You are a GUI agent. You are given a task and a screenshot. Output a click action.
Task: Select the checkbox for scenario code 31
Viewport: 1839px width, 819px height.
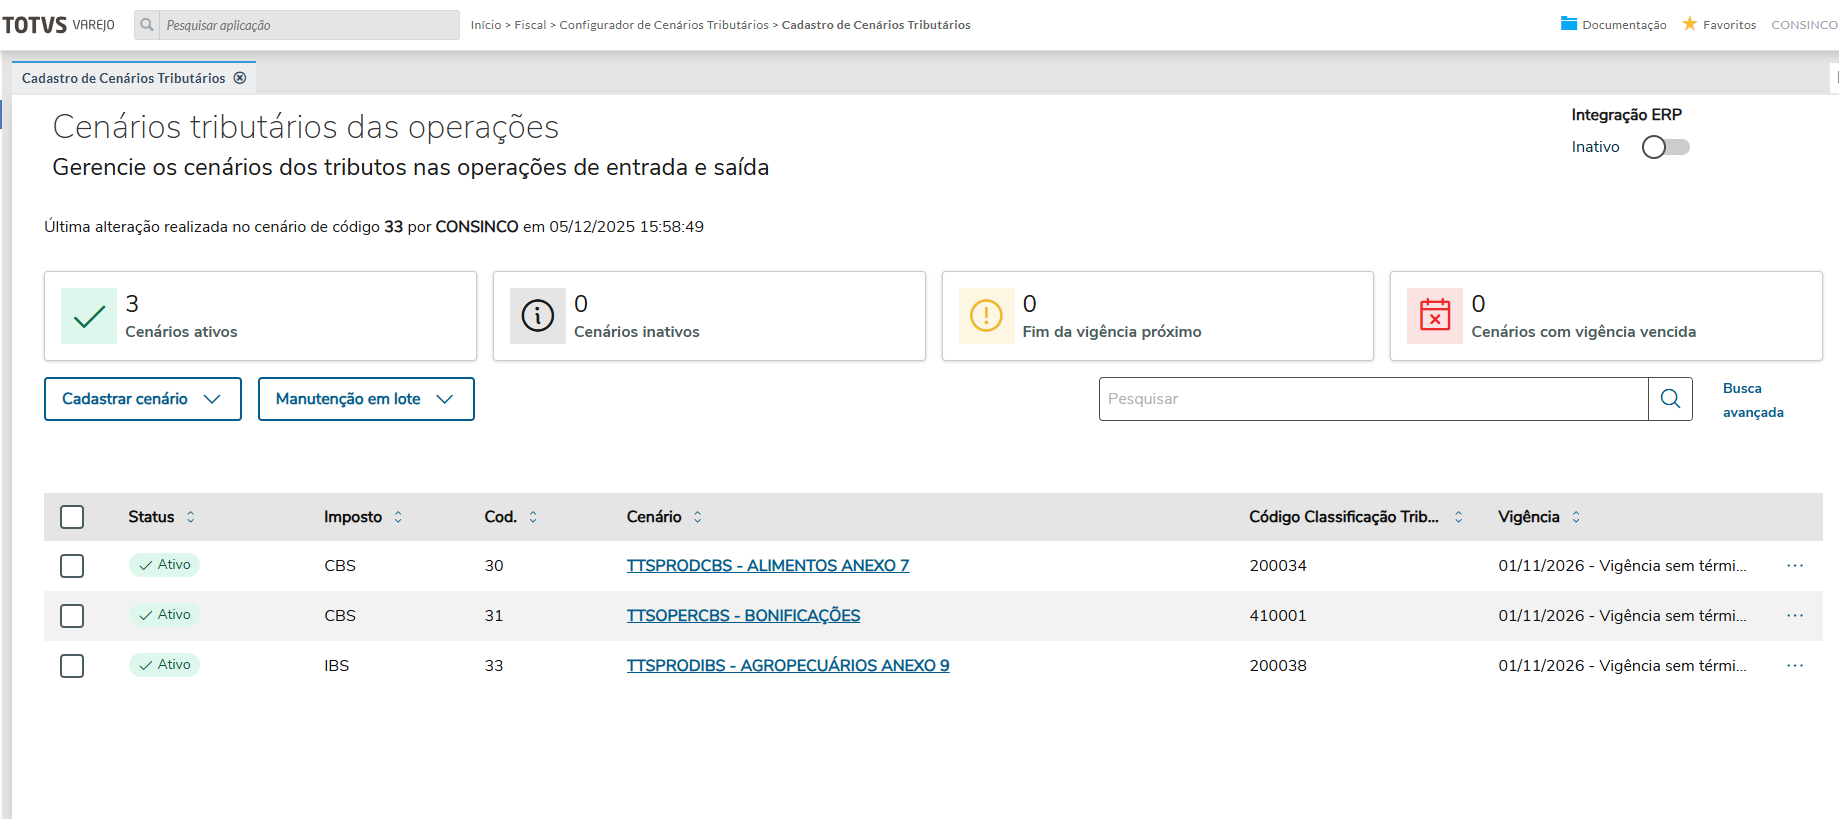72,616
